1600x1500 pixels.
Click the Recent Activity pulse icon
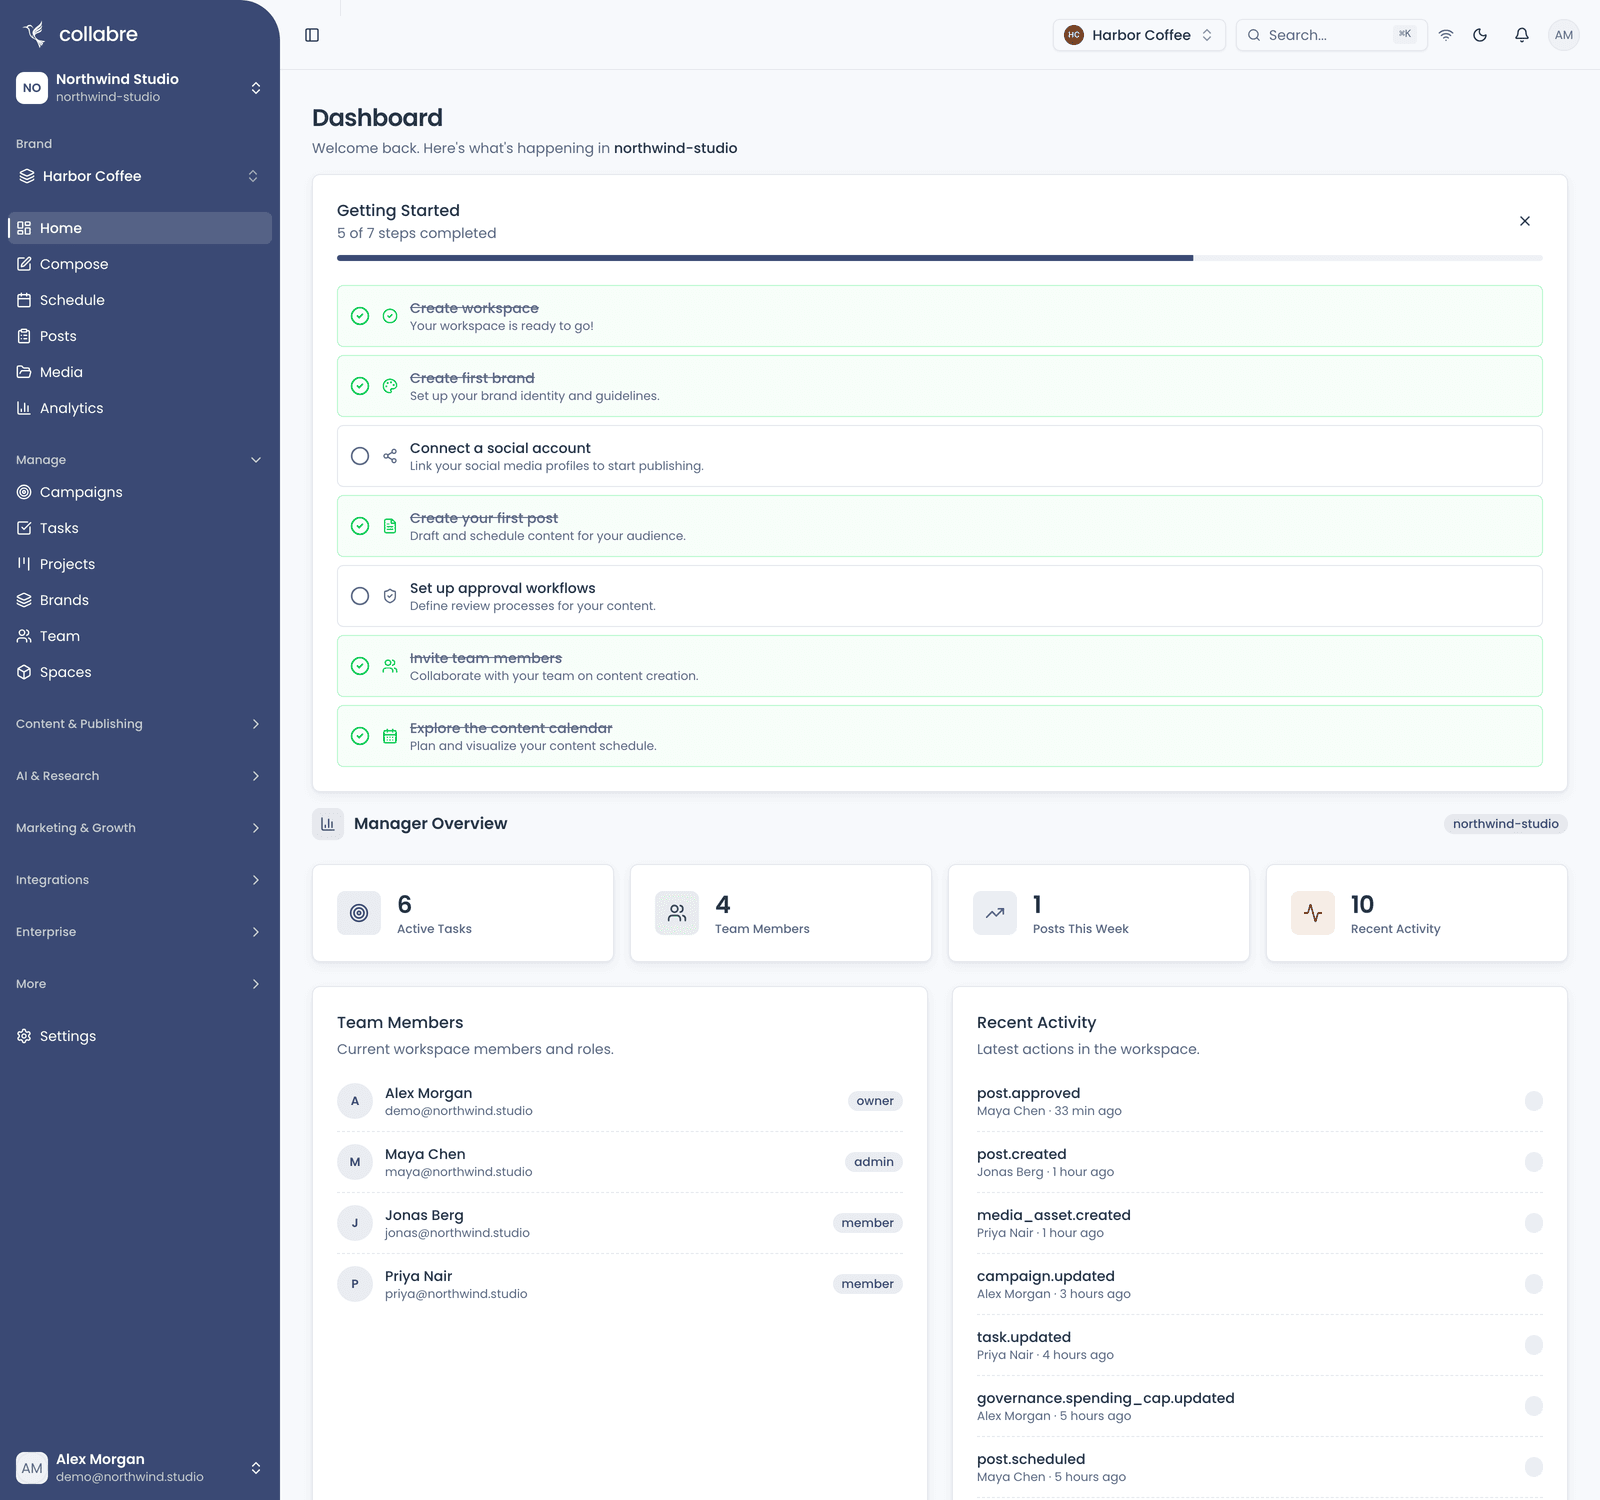[x=1313, y=913]
